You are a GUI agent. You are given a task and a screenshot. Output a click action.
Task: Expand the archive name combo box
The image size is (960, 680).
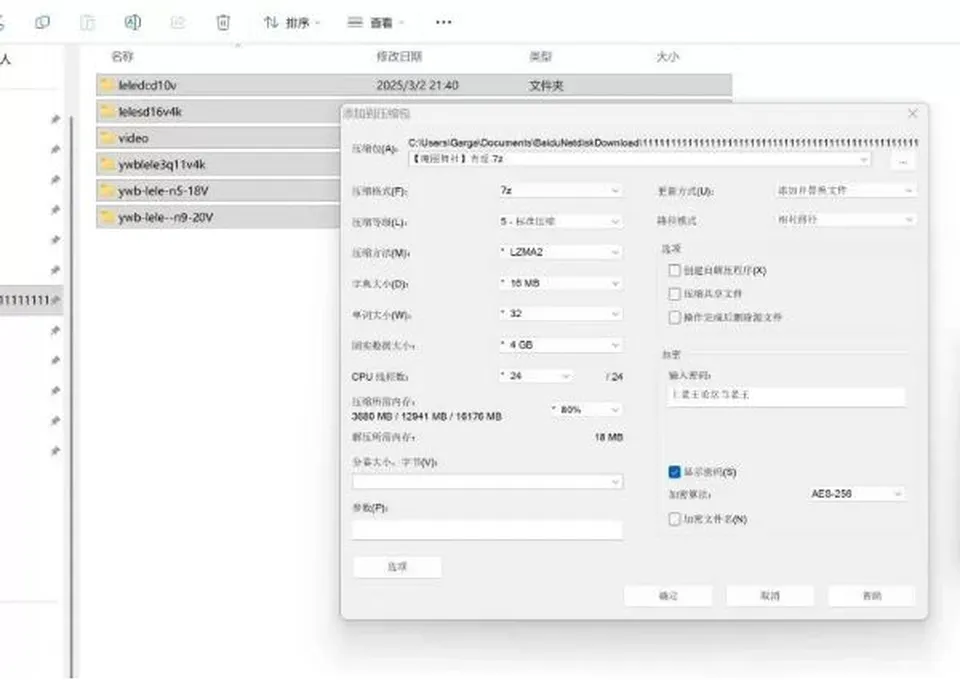click(x=863, y=159)
